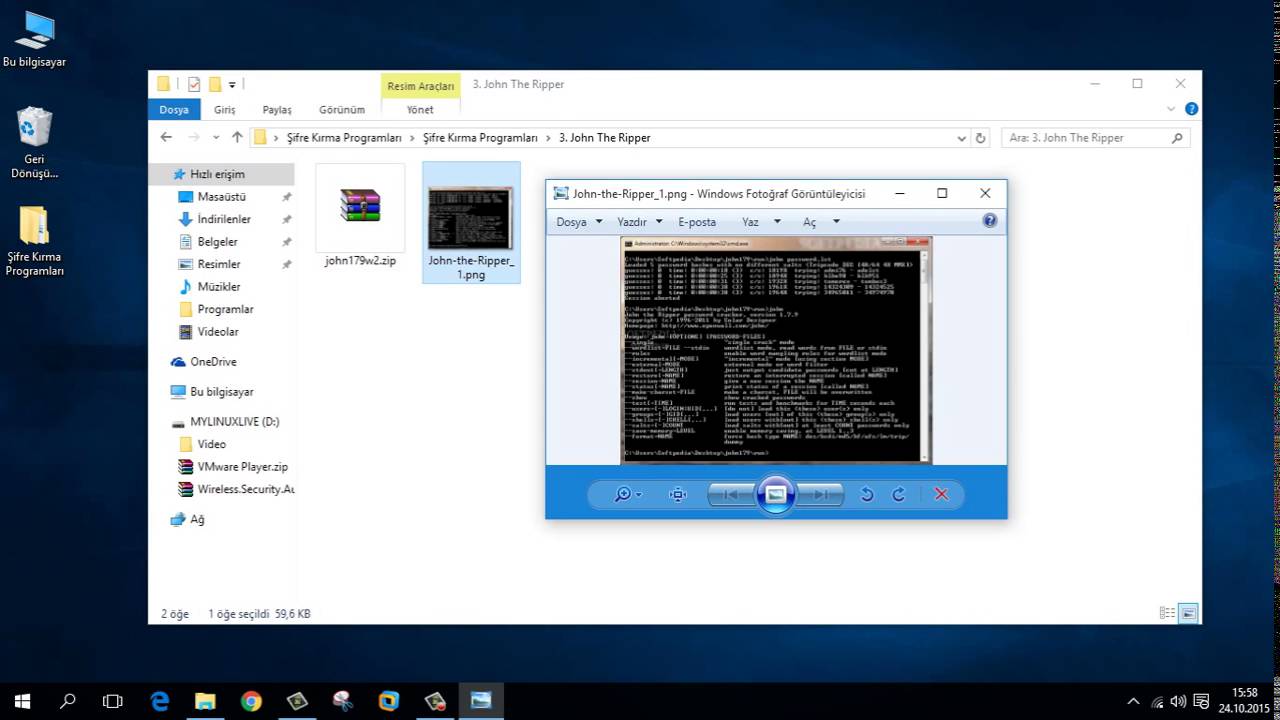Open zoom control in Photo Viewer
The image size is (1280, 720).
(x=628, y=494)
